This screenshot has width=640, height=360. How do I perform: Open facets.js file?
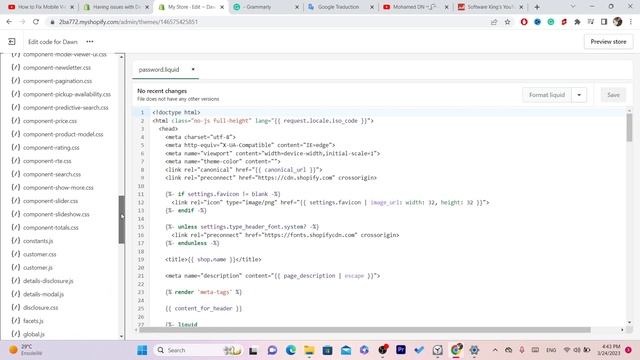33,321
